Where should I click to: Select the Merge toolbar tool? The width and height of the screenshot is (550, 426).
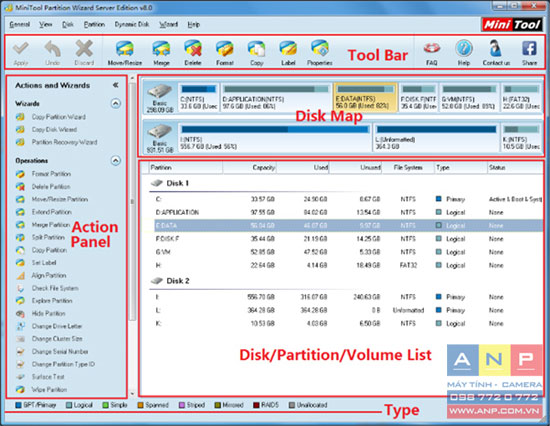click(x=161, y=53)
